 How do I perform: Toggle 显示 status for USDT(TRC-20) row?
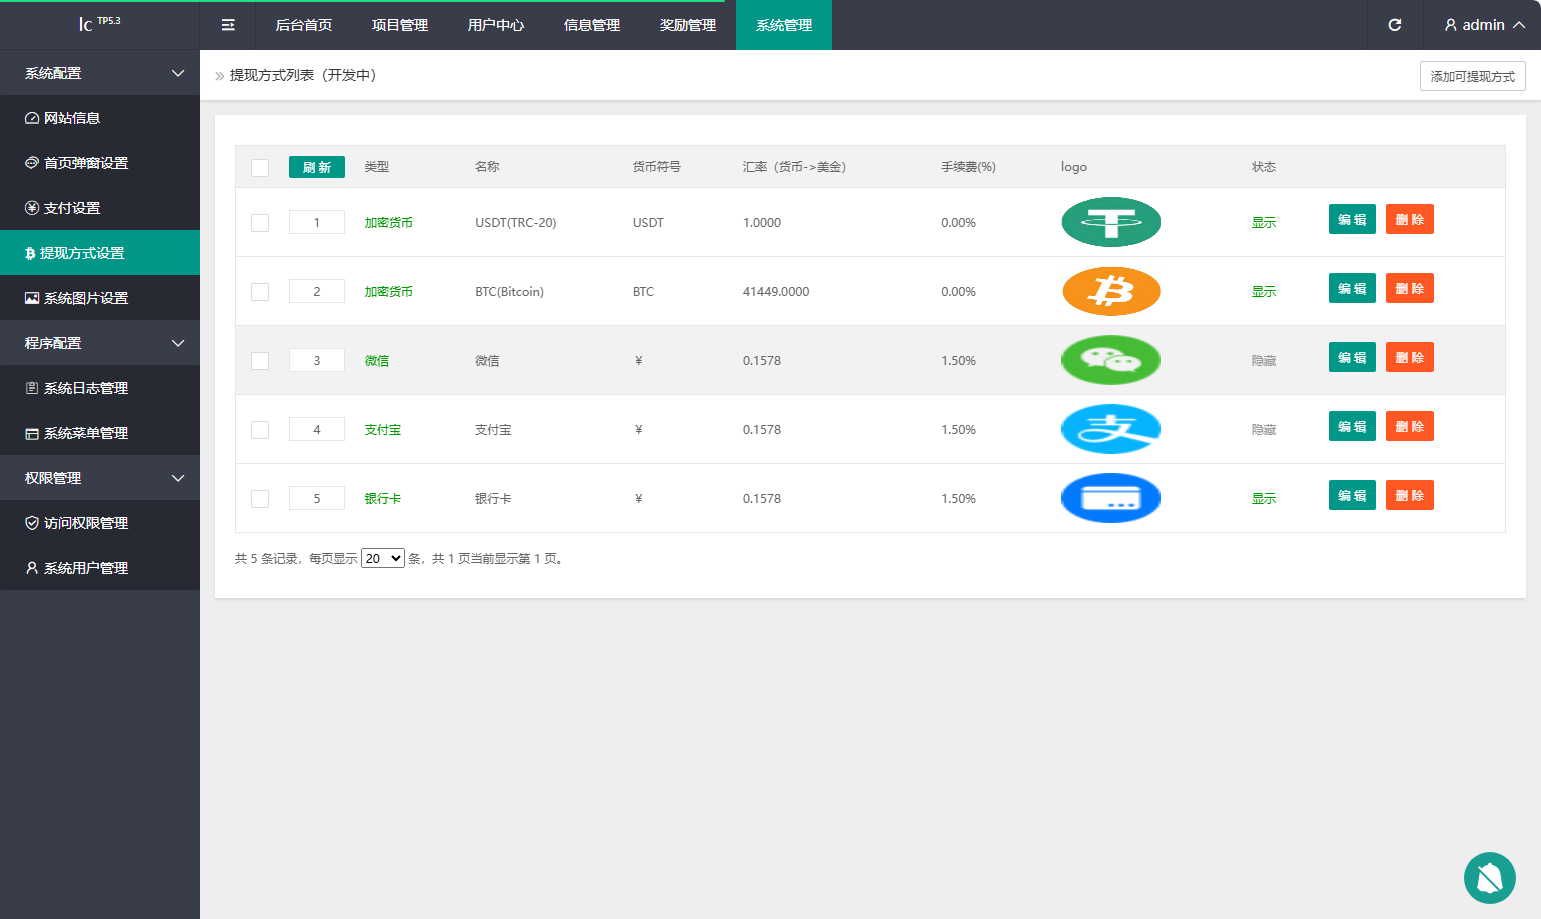click(x=1264, y=222)
